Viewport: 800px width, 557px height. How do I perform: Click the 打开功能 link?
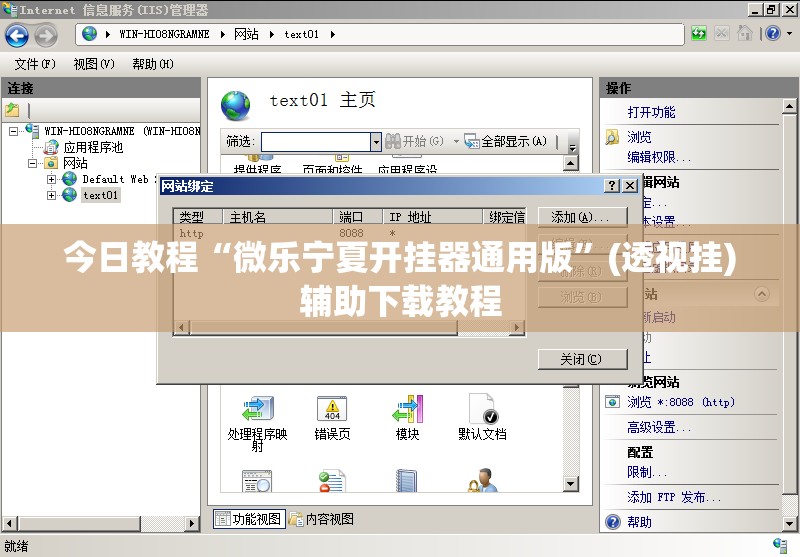click(x=651, y=112)
